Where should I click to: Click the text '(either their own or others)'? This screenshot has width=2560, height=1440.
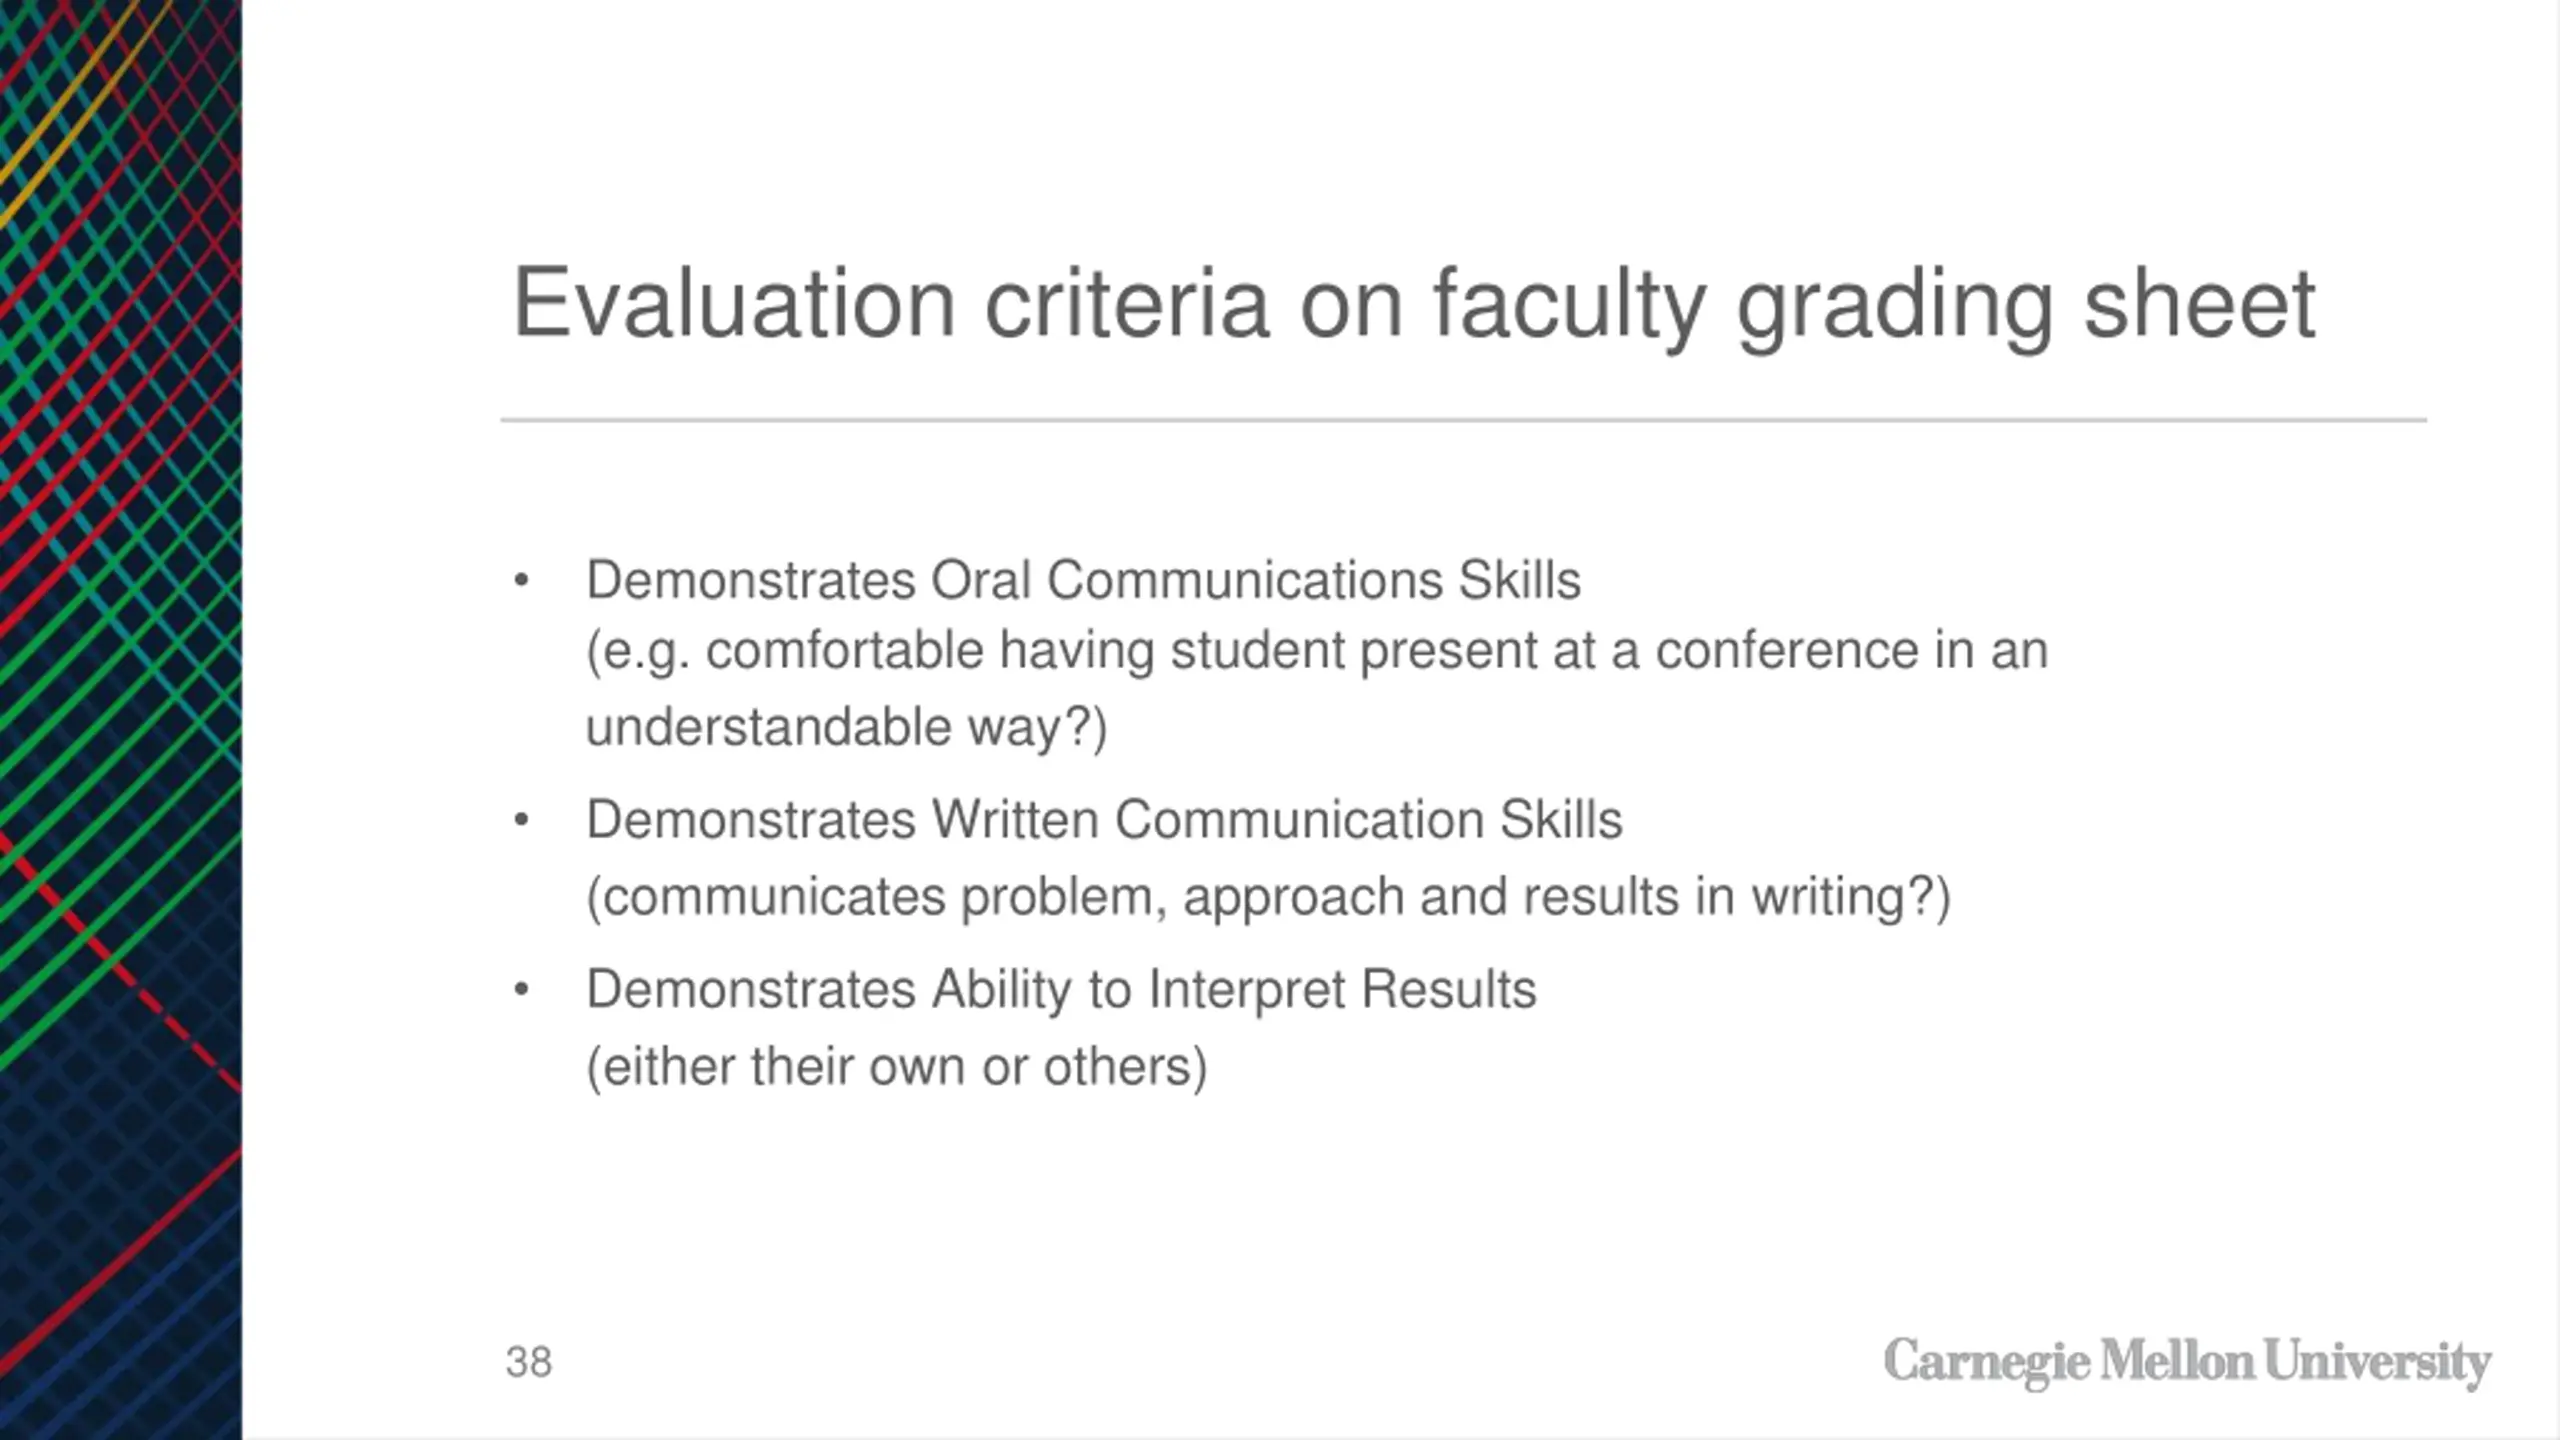coord(897,1067)
